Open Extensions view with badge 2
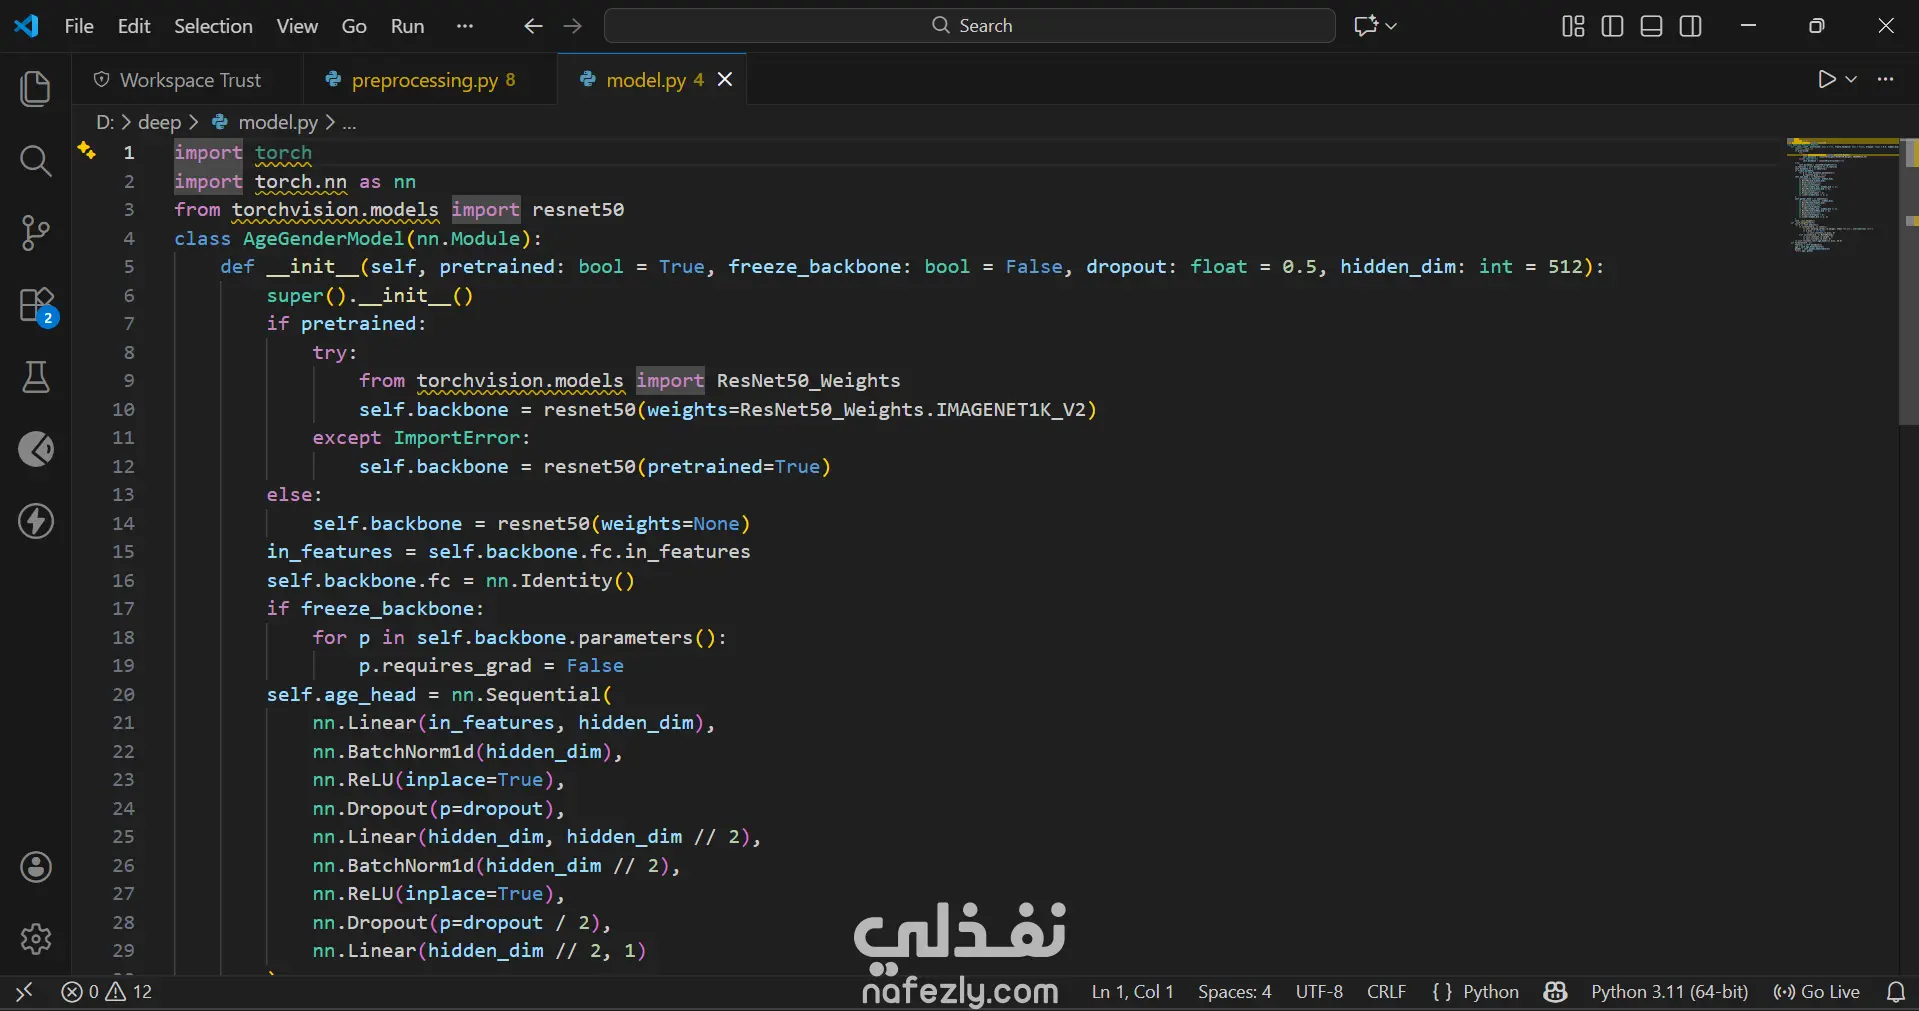Screen dimensions: 1919x1011 coord(36,305)
